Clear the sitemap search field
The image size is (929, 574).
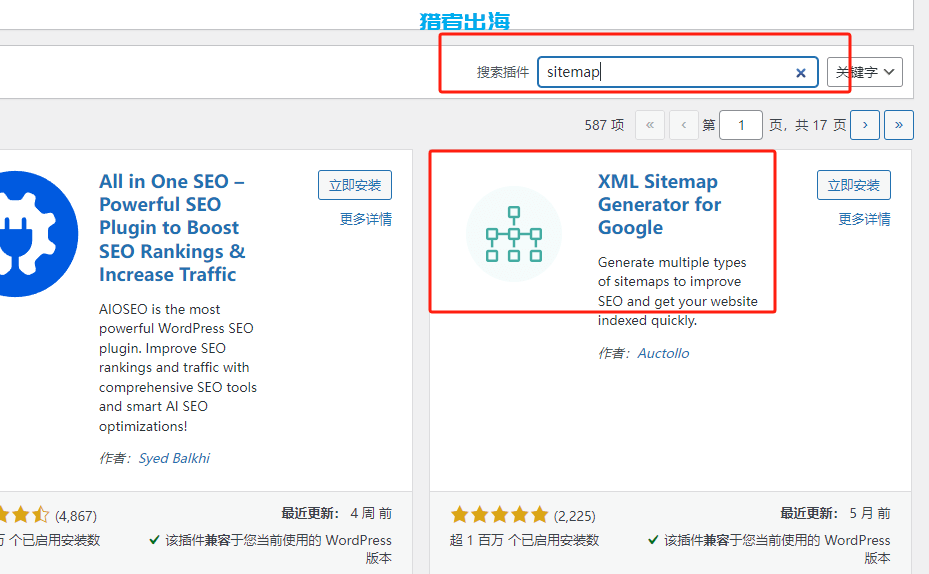click(800, 72)
